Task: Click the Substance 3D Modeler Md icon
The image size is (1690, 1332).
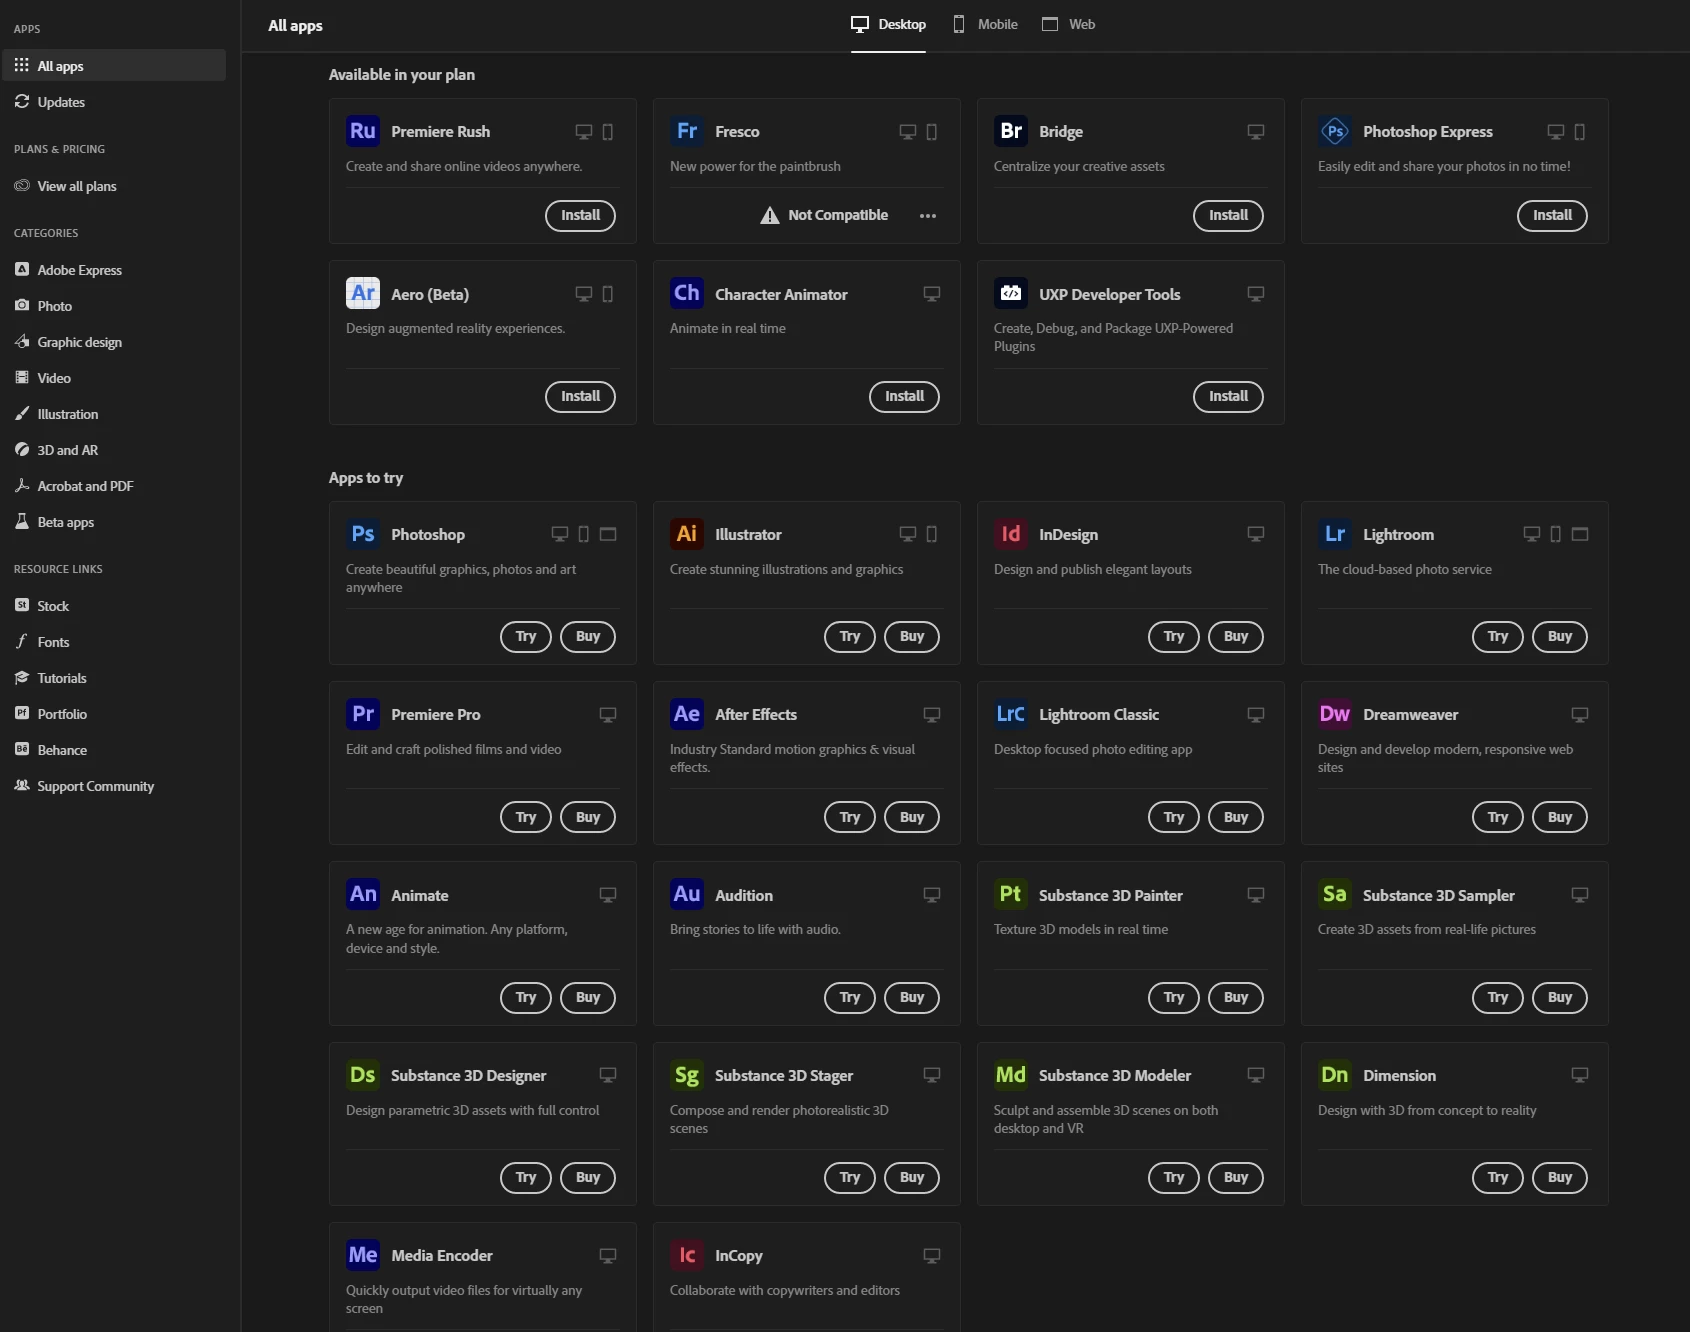Action: [x=1011, y=1075]
